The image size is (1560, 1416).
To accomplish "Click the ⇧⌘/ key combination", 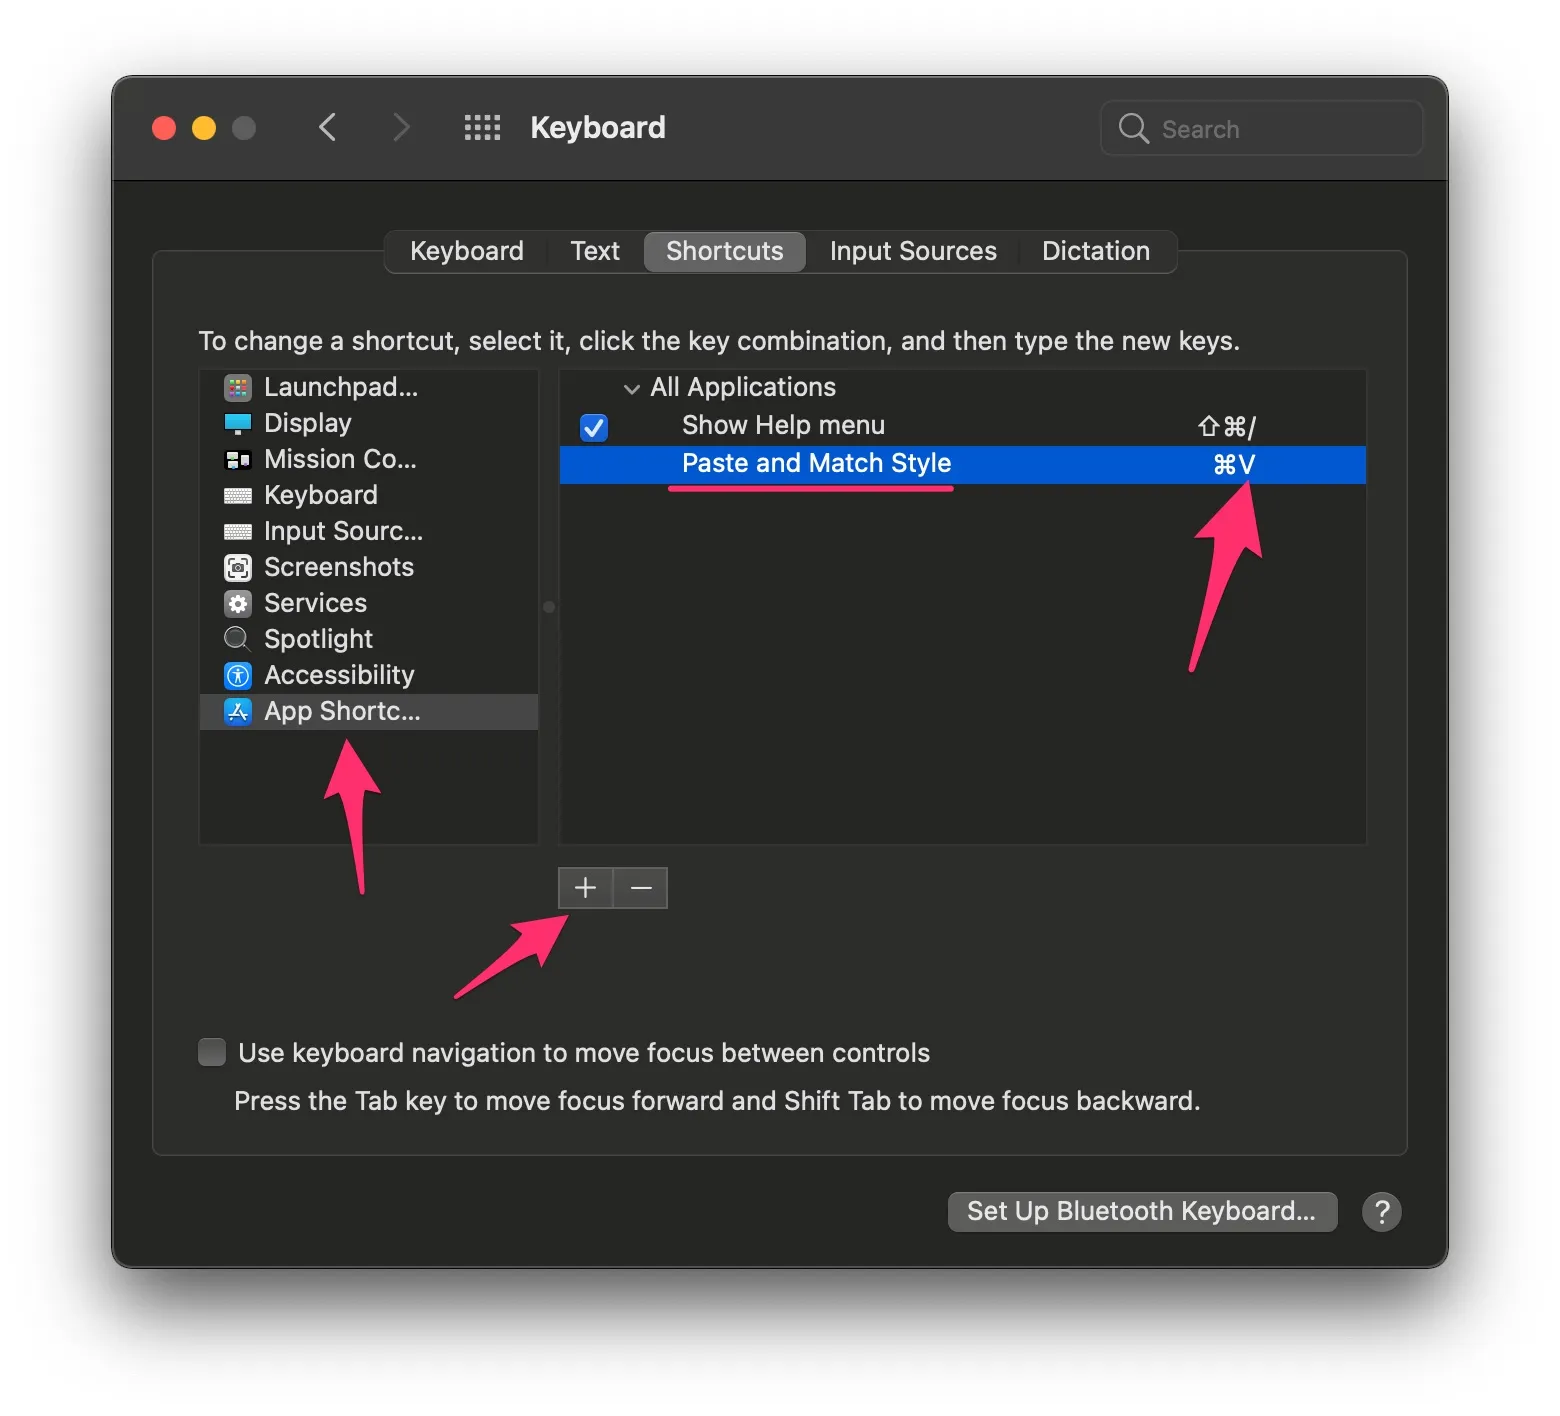I will coord(1227,427).
